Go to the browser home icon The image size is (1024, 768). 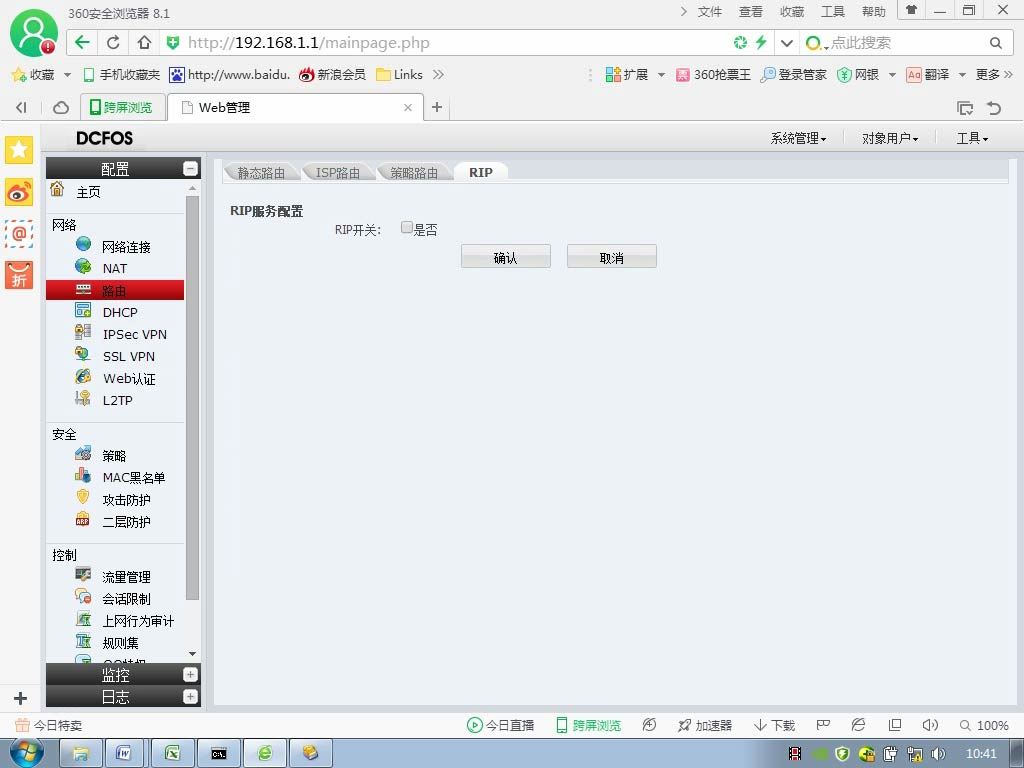coord(144,43)
